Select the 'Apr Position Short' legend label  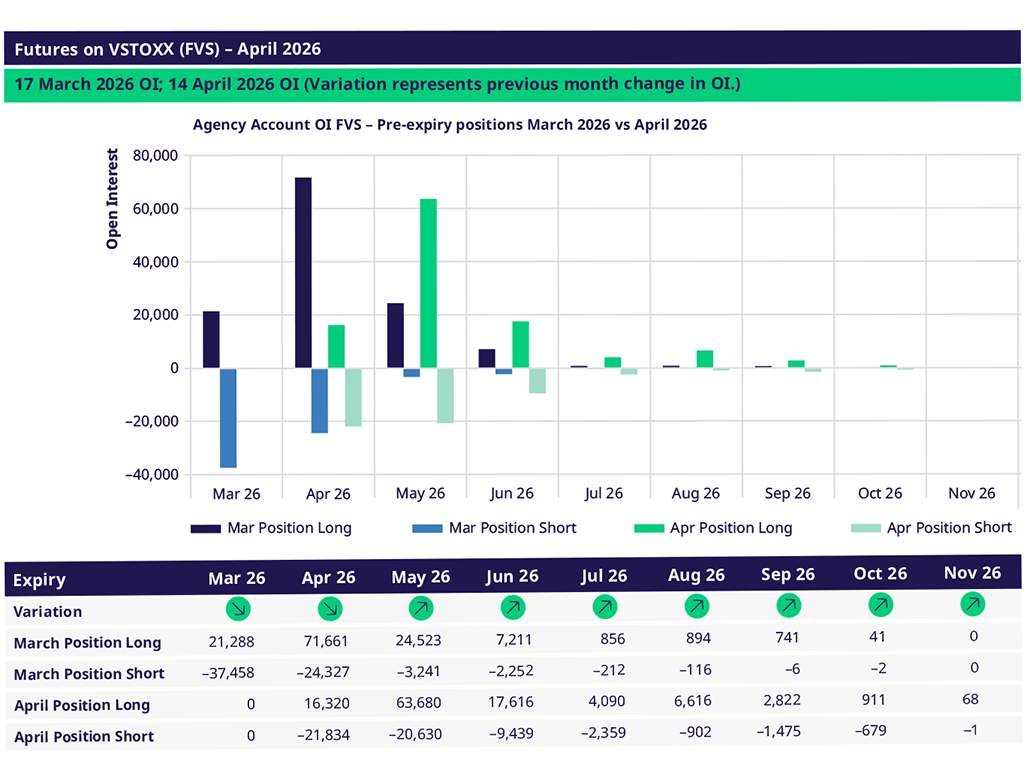[x=950, y=527]
